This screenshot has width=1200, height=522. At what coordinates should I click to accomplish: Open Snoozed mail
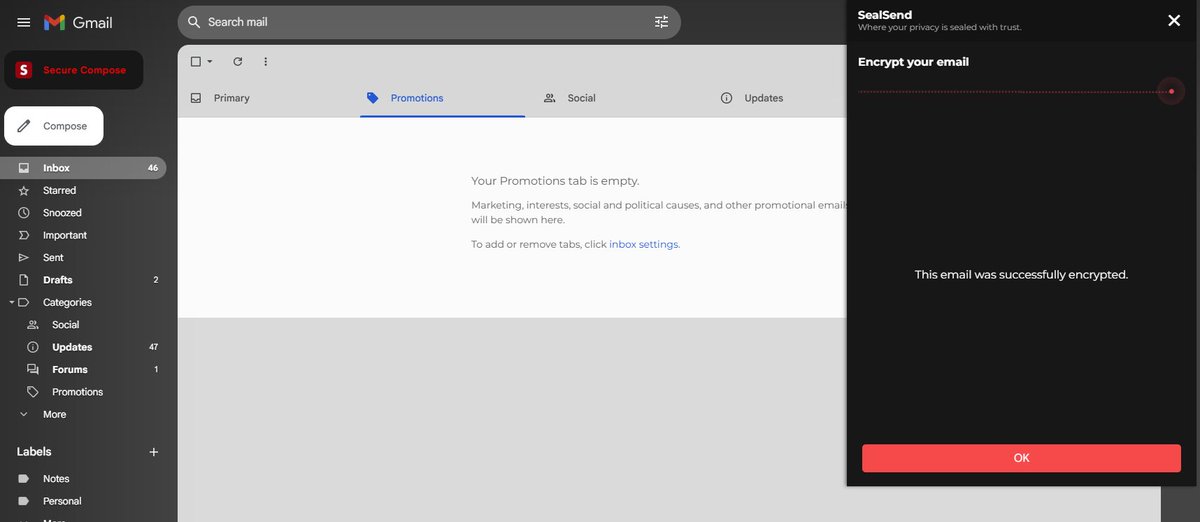(83, 213)
